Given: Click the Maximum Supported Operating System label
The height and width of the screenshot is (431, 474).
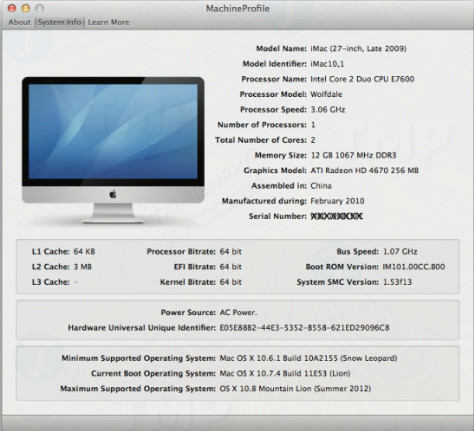Looking at the screenshot, I should [138, 389].
